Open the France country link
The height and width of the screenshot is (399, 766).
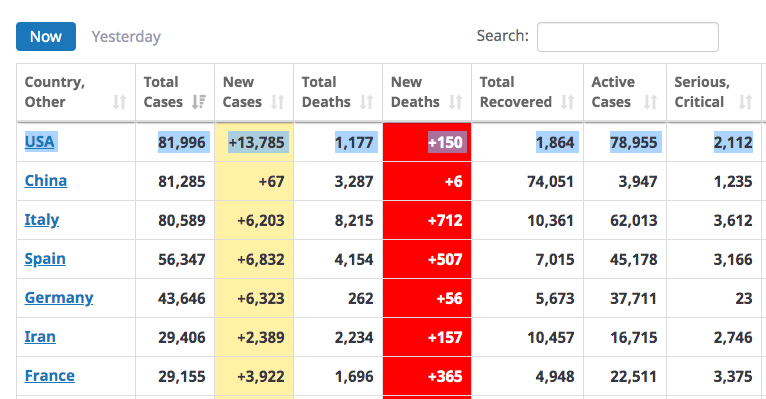(x=50, y=376)
